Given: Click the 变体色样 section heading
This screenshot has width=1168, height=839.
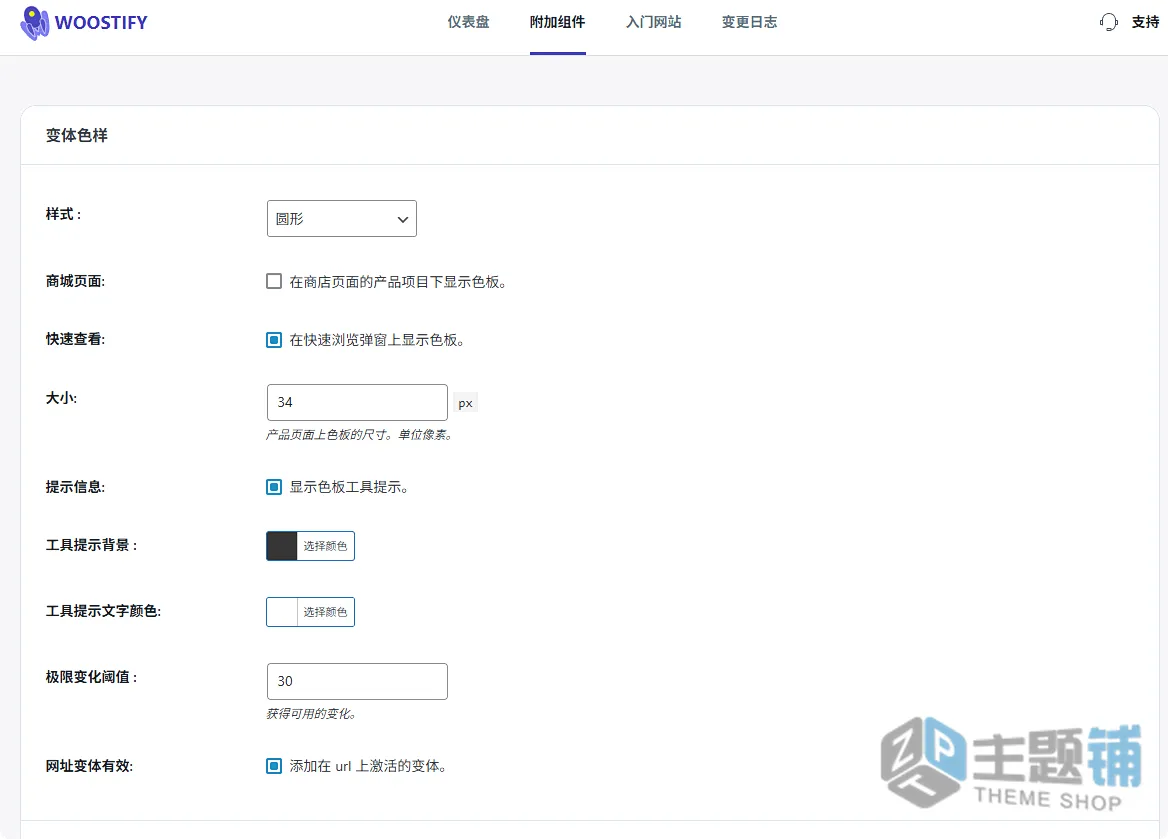Looking at the screenshot, I should 77,135.
